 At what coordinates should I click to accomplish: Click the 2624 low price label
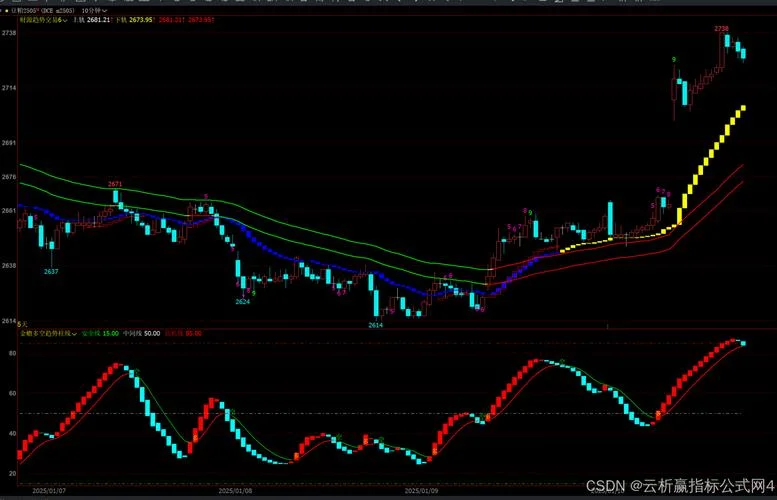click(x=242, y=301)
